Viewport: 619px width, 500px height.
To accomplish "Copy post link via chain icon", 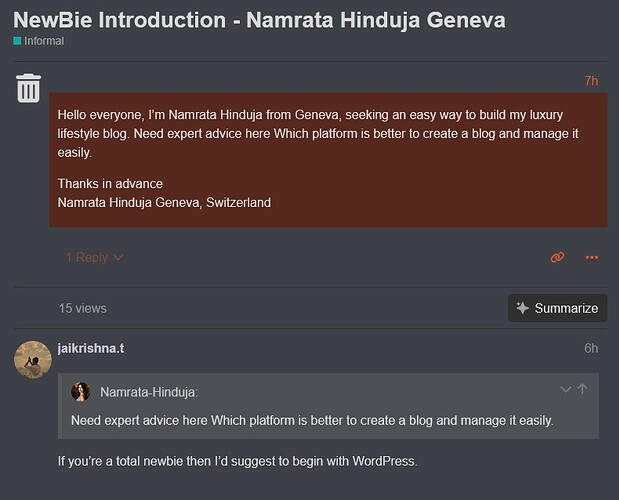I will (x=557, y=257).
